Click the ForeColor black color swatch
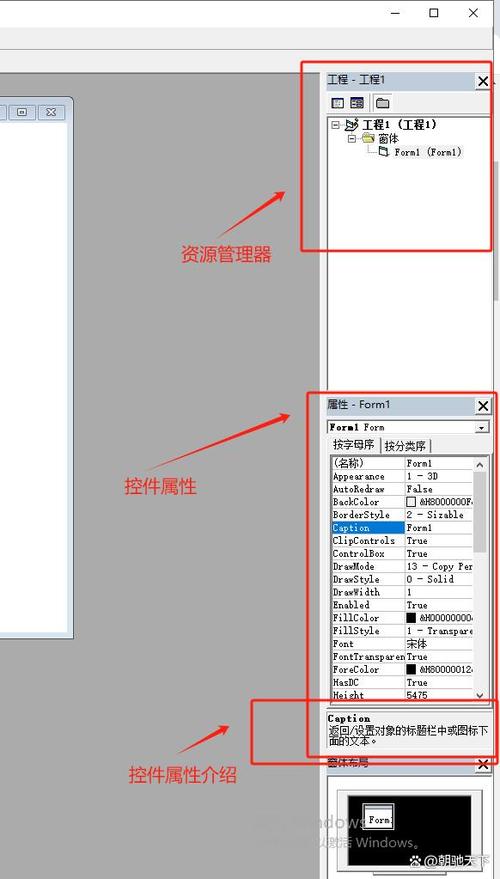 (x=411, y=669)
